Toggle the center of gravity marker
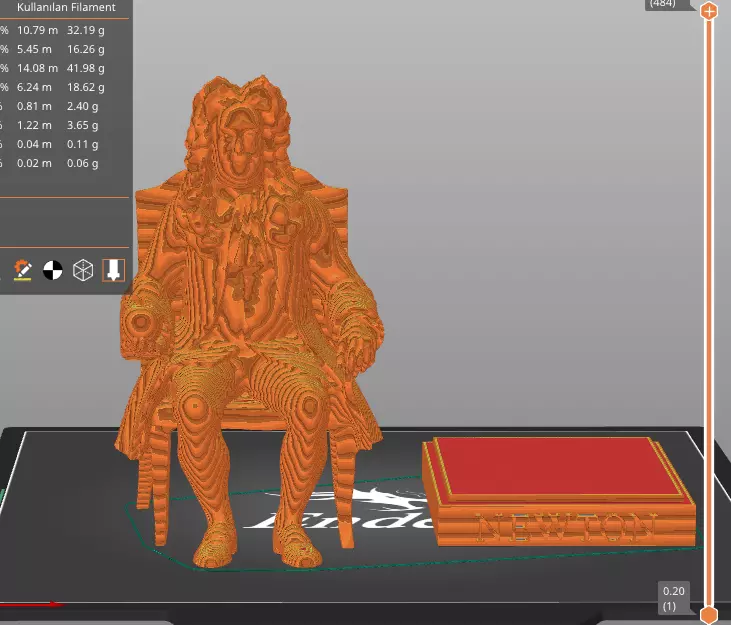 point(53,270)
